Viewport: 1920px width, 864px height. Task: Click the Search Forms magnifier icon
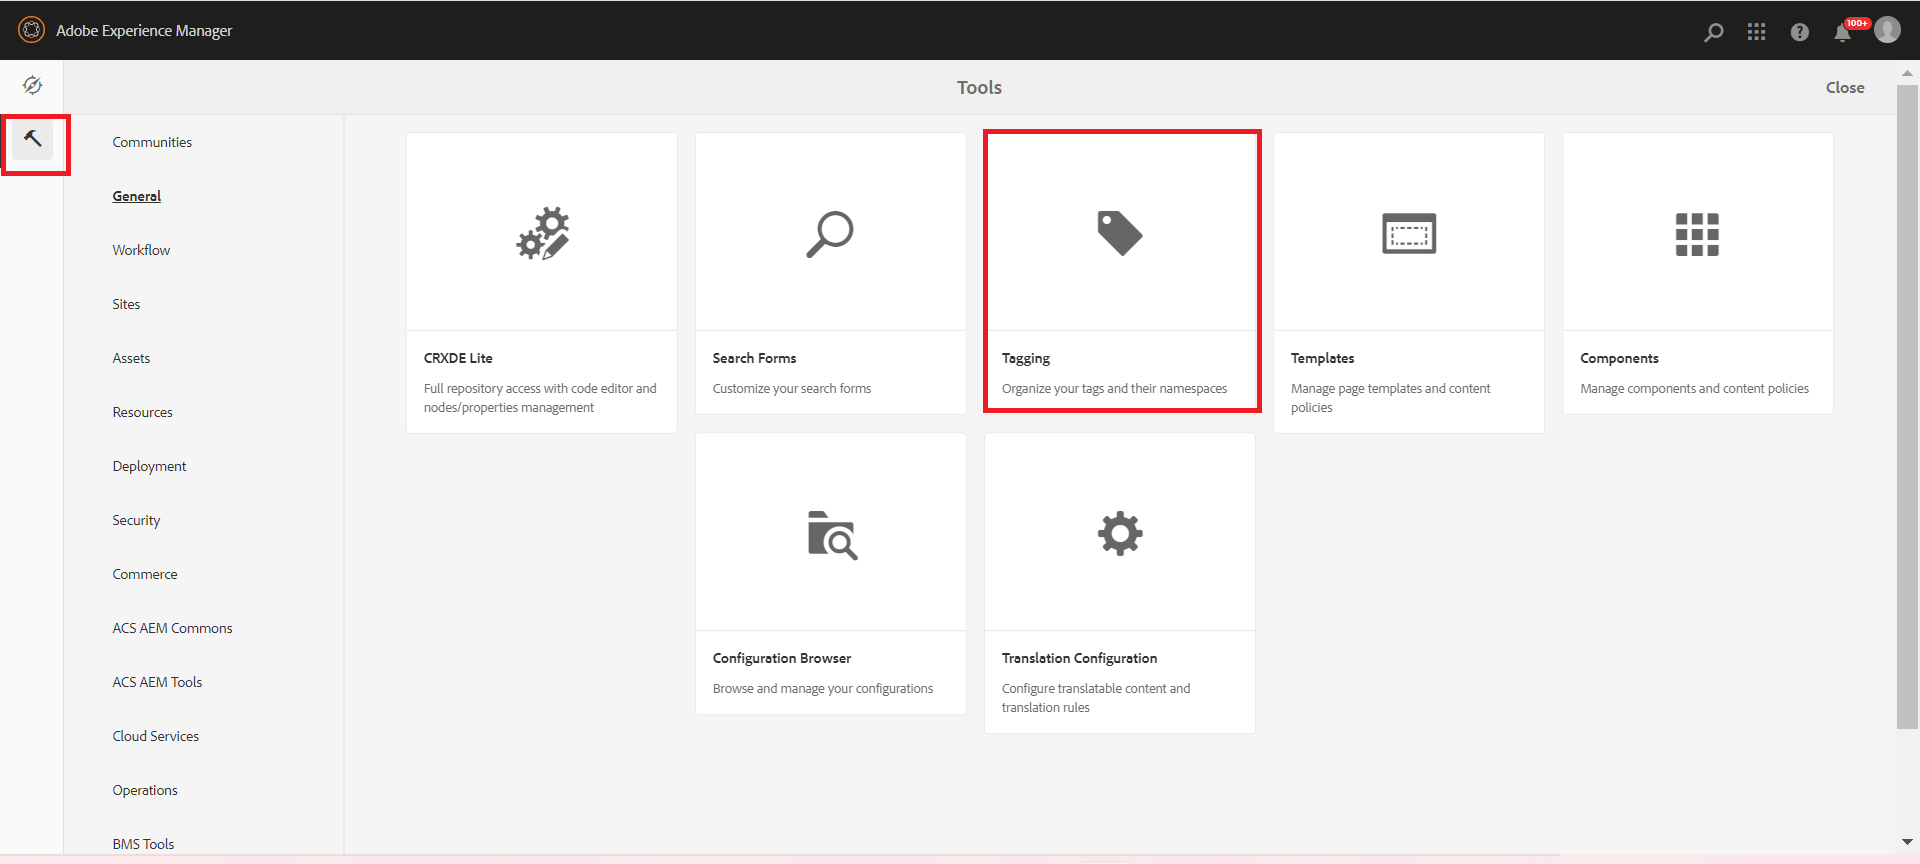point(830,234)
